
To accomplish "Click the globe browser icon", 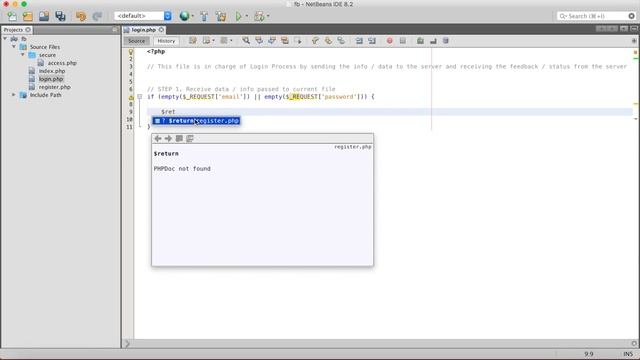I will pyautogui.click(x=184, y=16).
